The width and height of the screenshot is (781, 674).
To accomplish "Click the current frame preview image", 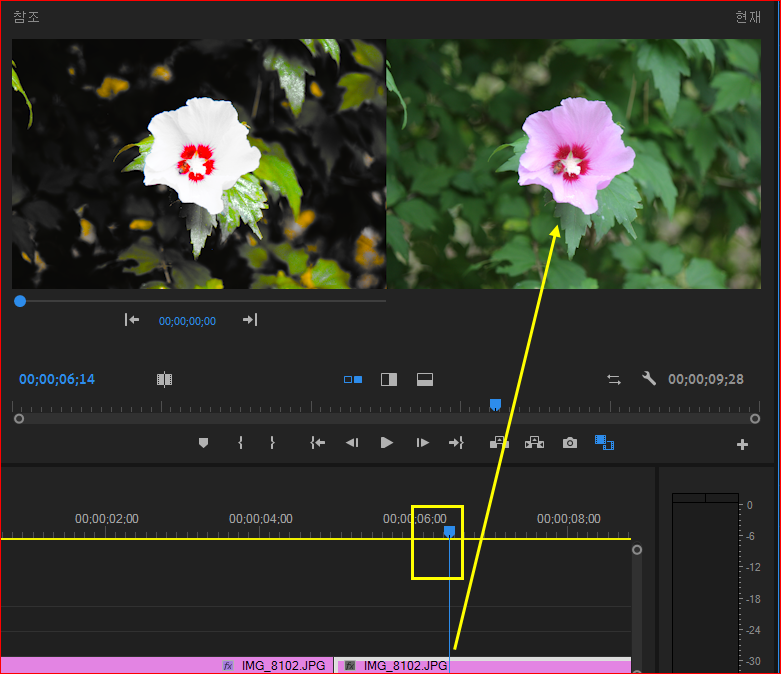I will [x=574, y=164].
